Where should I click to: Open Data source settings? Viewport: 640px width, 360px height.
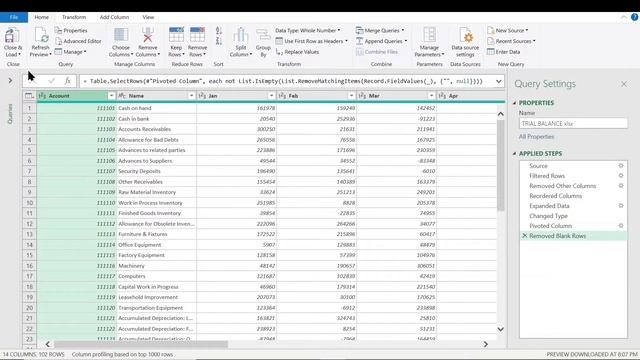pos(465,42)
